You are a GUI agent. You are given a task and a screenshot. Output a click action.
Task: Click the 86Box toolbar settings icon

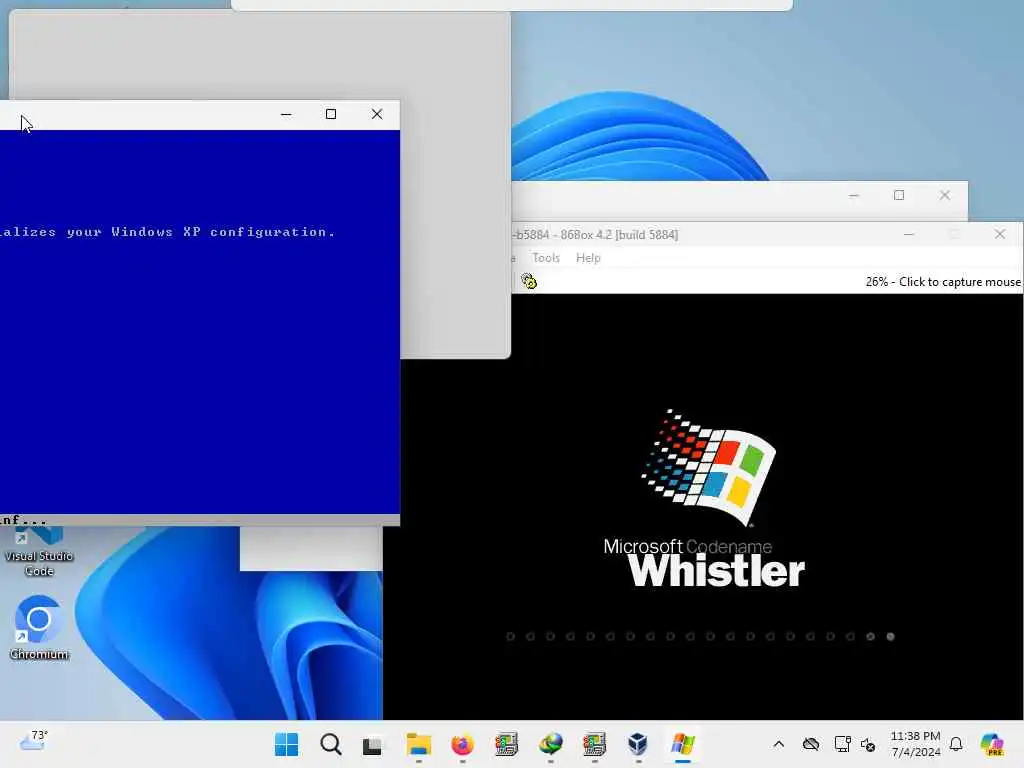[529, 281]
